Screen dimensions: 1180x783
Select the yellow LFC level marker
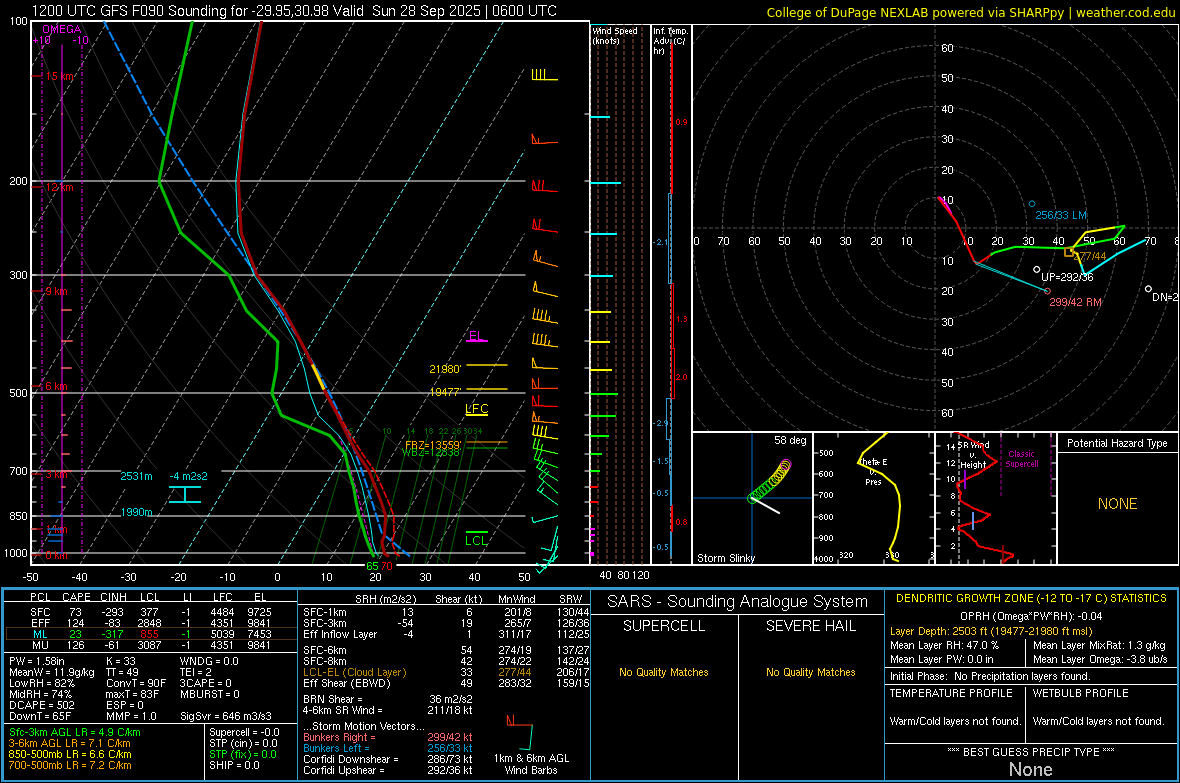coord(476,409)
